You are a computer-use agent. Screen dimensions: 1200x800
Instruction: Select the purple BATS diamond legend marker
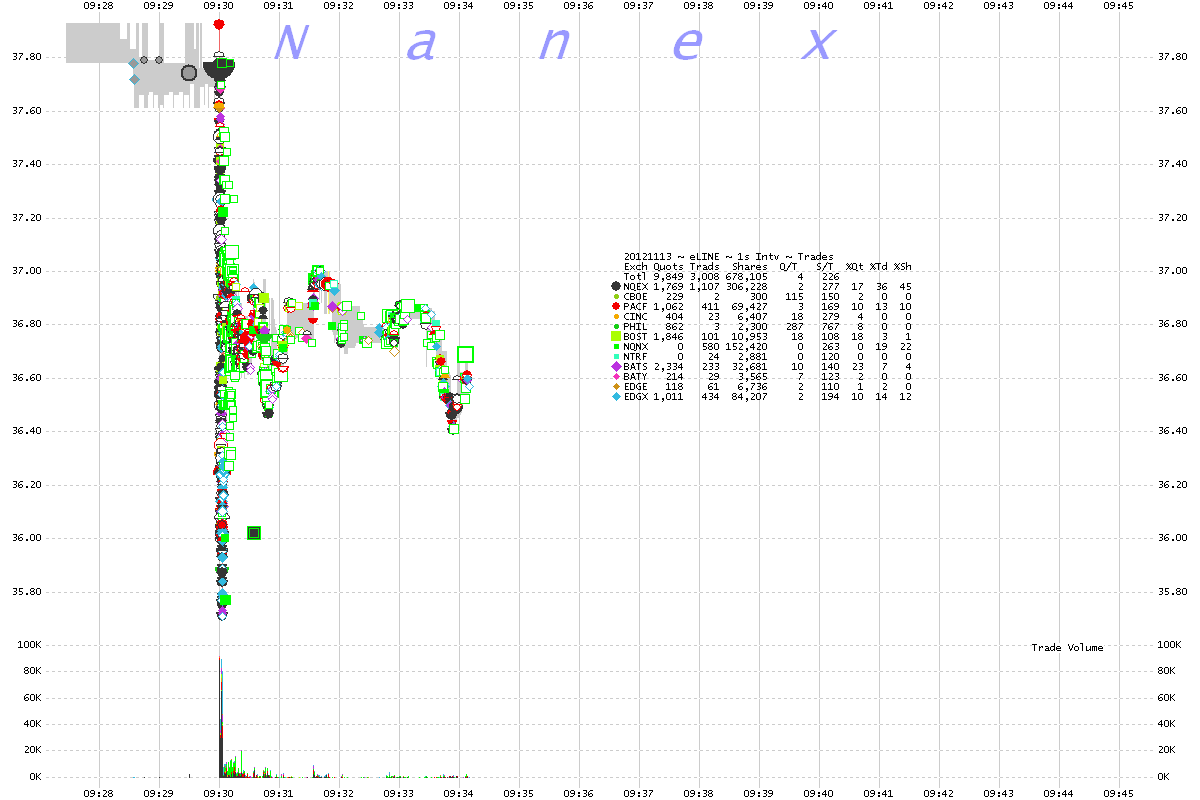tap(616, 366)
